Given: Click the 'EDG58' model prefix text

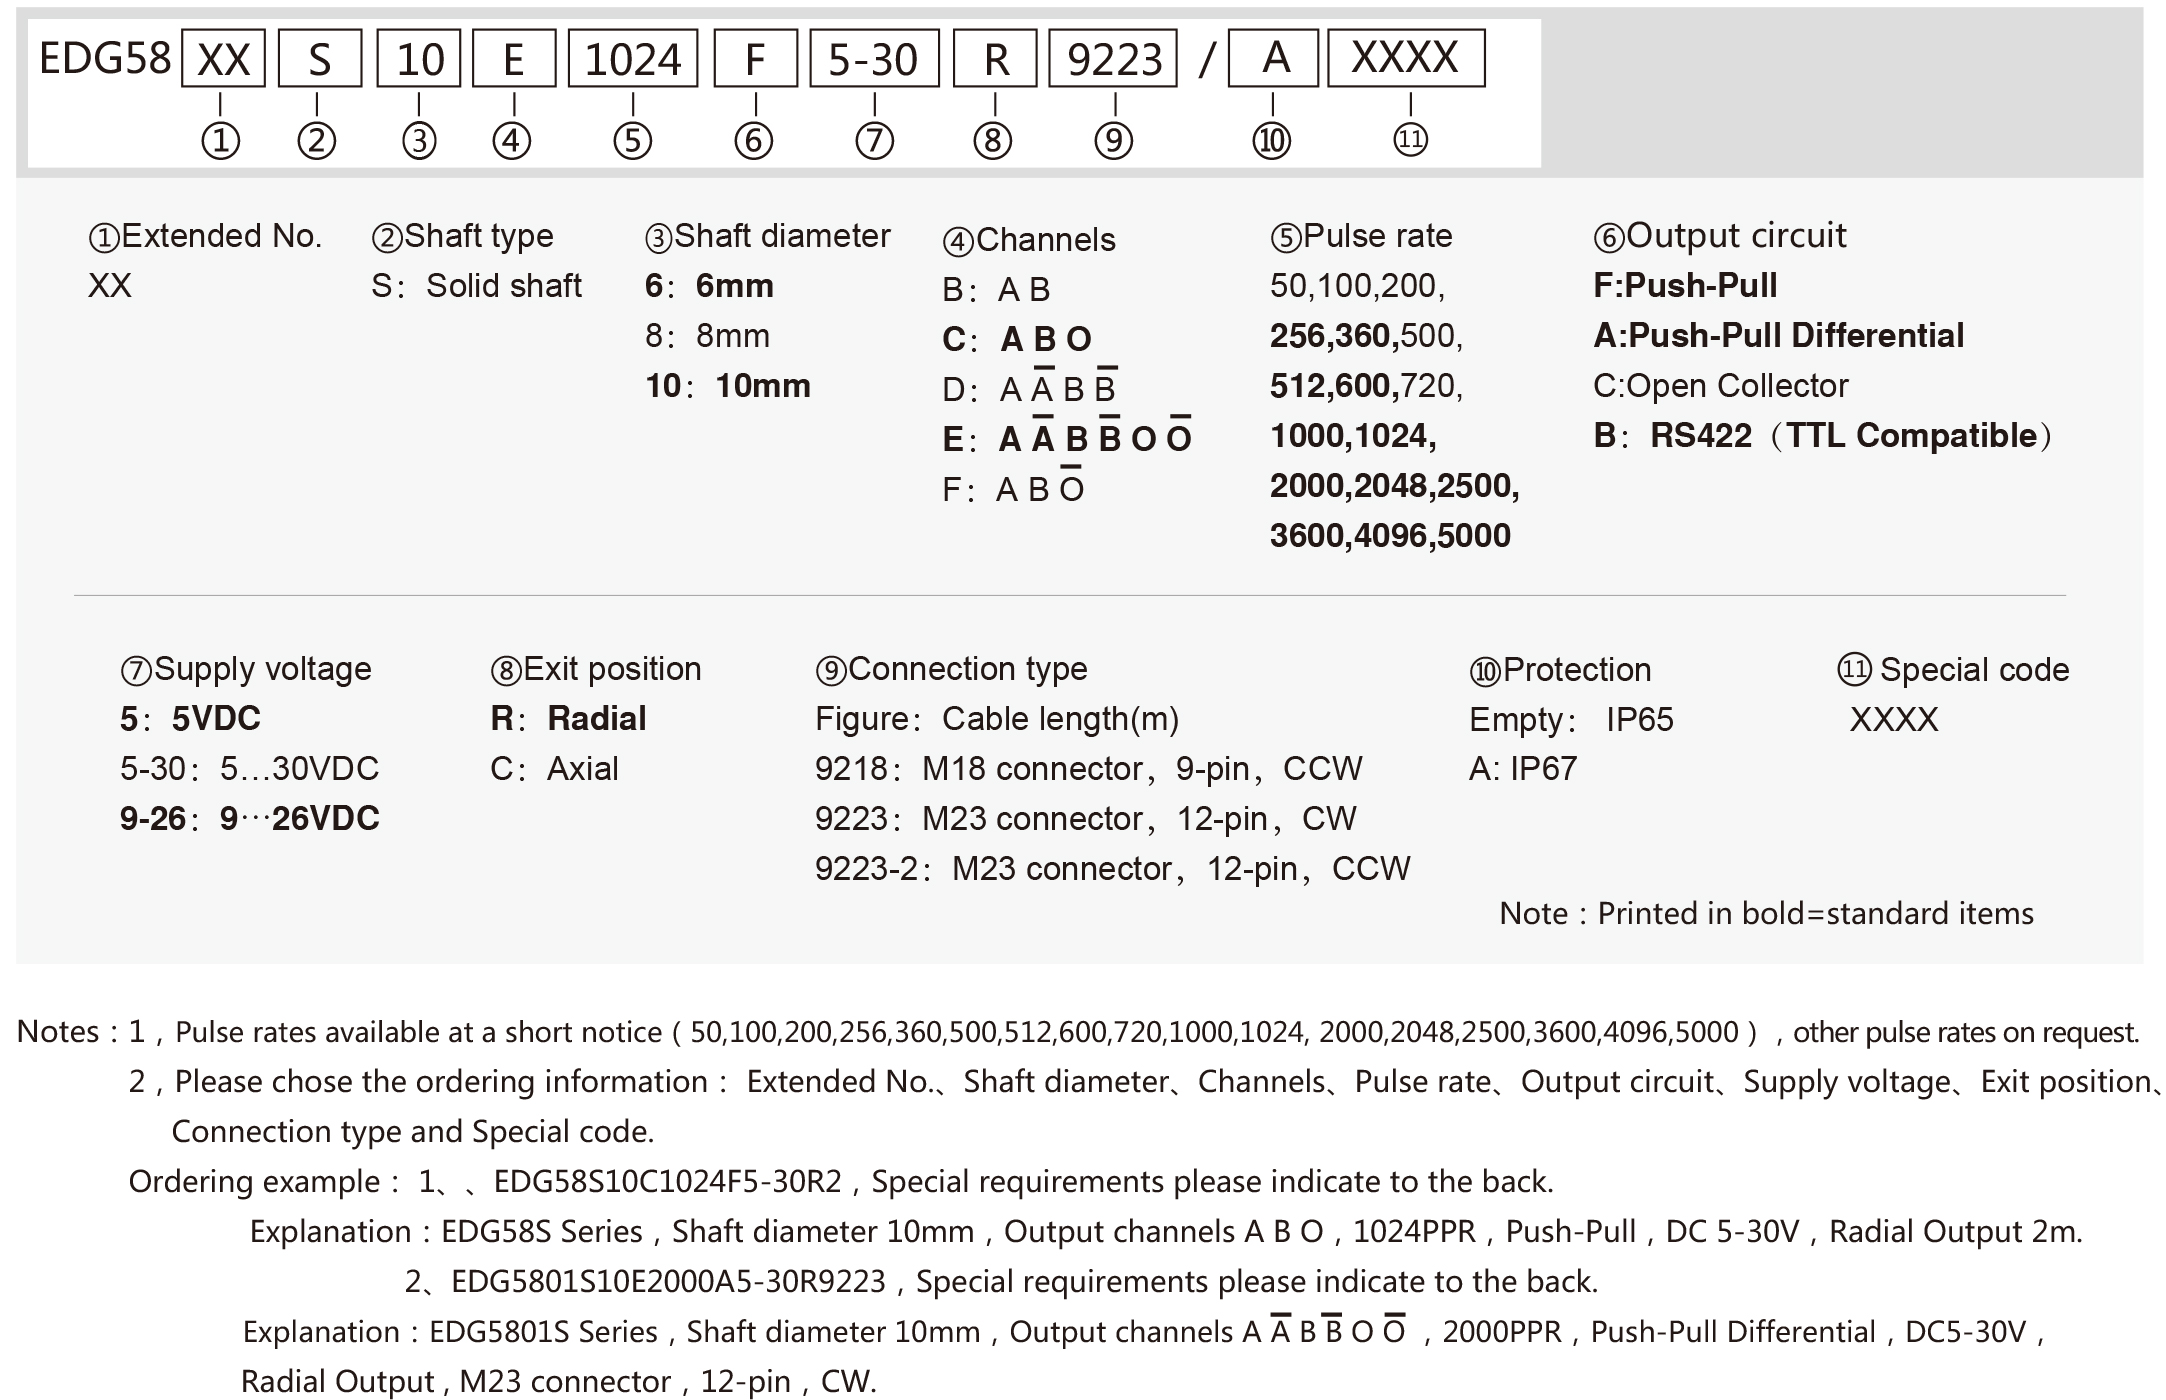Looking at the screenshot, I should 105,58.
